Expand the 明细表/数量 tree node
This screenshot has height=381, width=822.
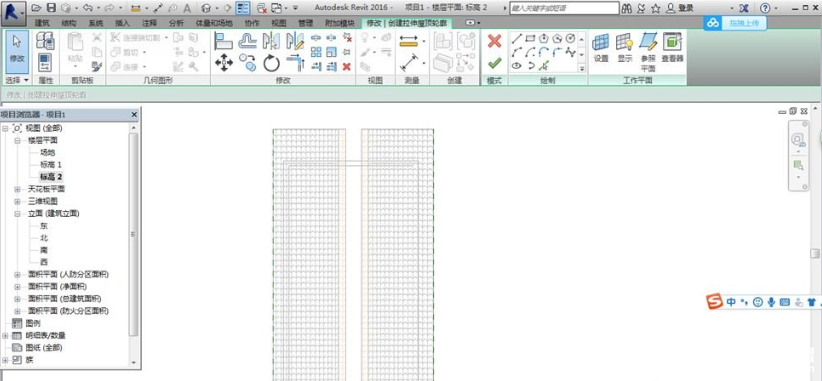point(5,335)
